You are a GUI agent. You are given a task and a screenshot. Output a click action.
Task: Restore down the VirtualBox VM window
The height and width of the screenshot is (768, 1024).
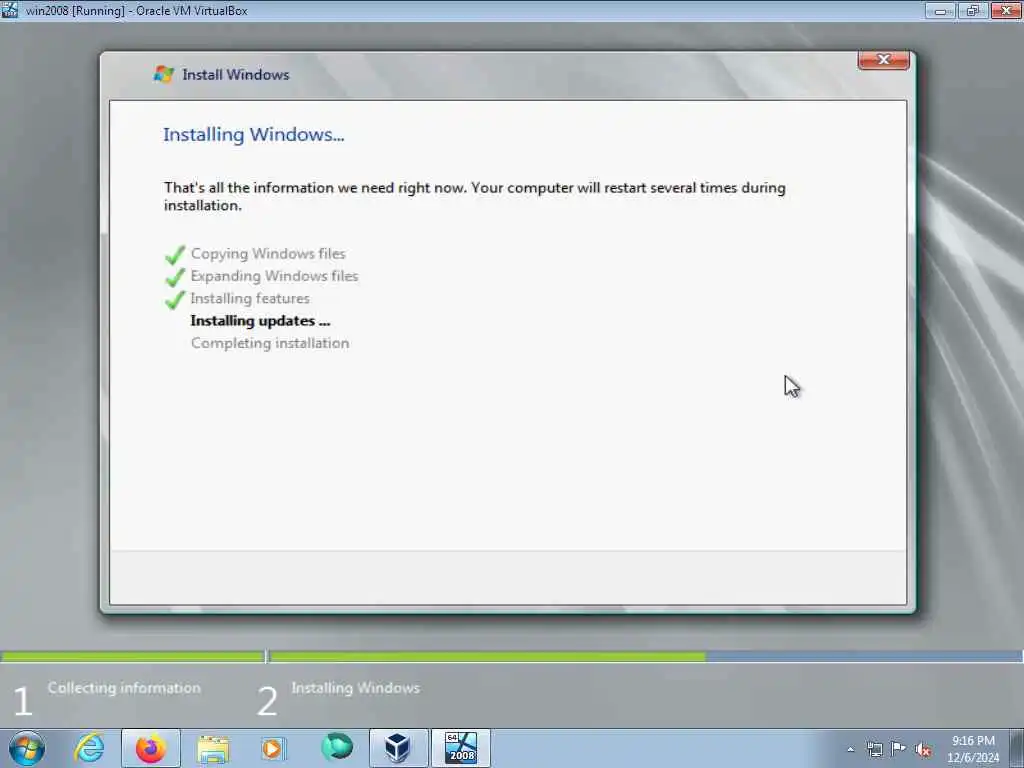pos(973,10)
